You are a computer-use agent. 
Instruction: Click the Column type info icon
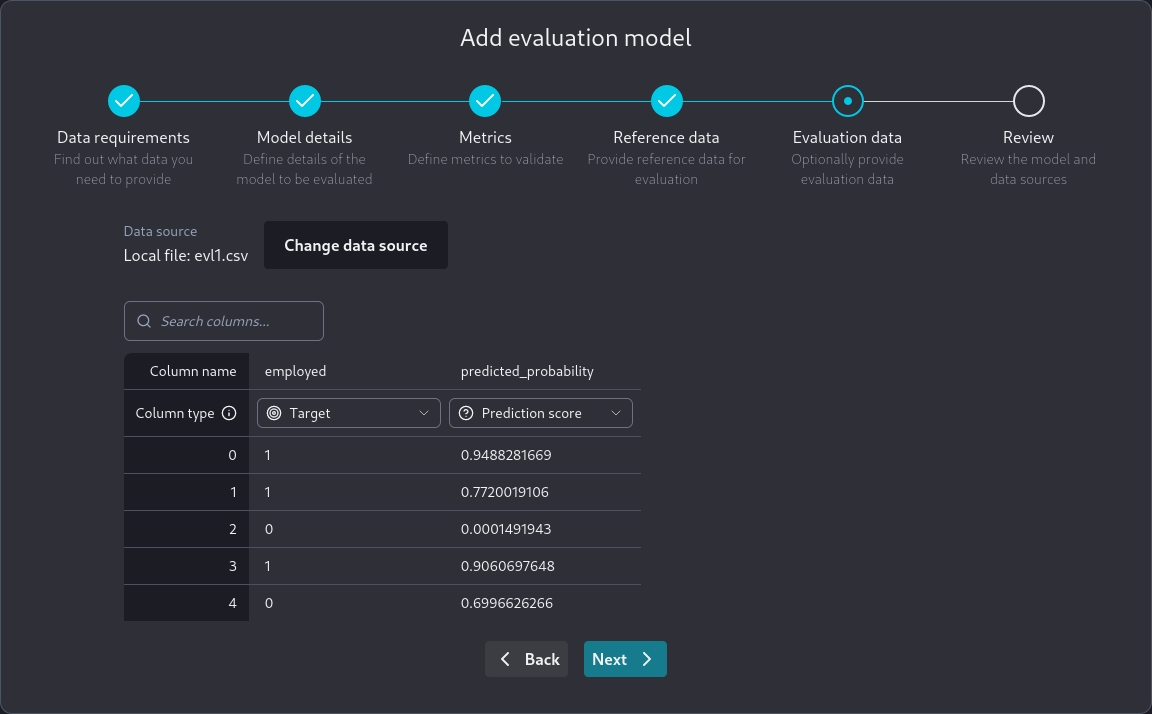tap(229, 413)
